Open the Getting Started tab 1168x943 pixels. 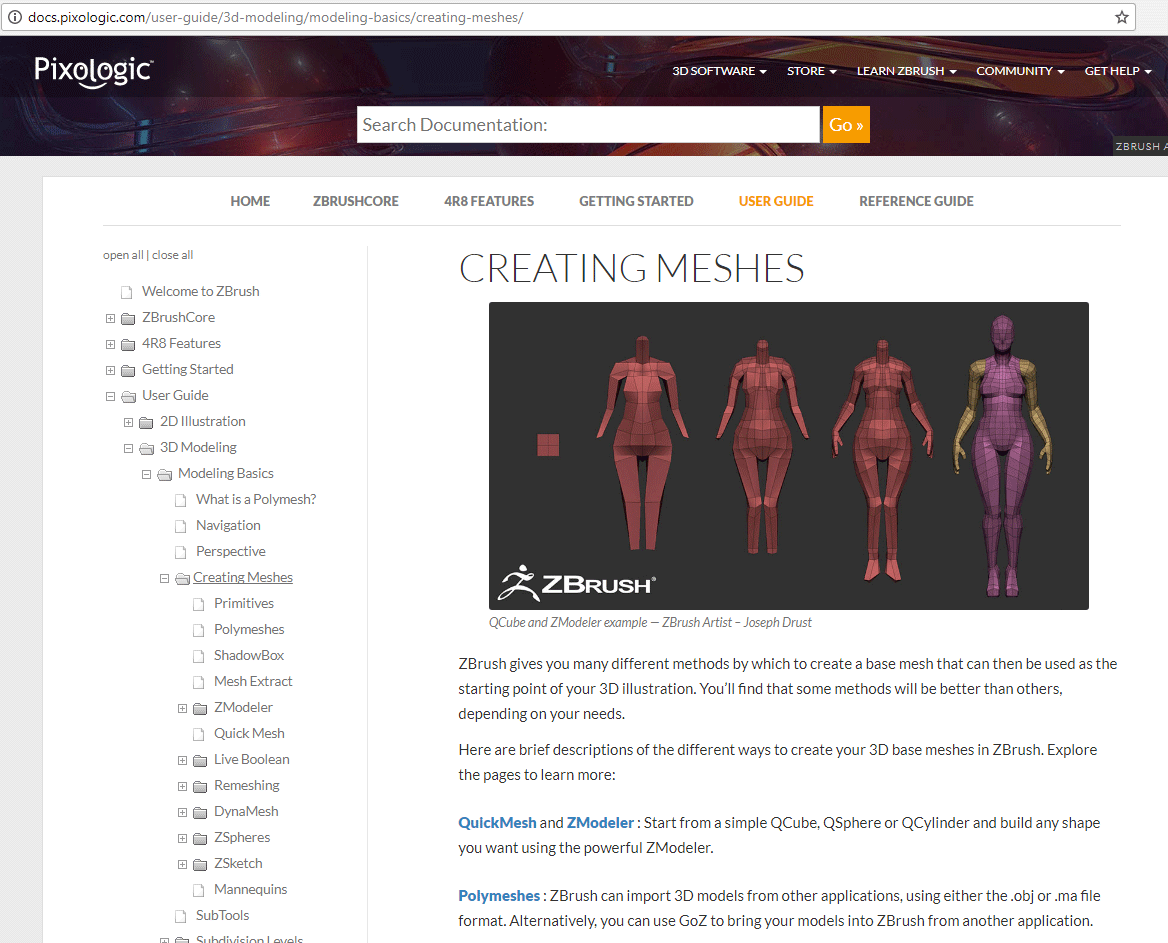pos(636,201)
